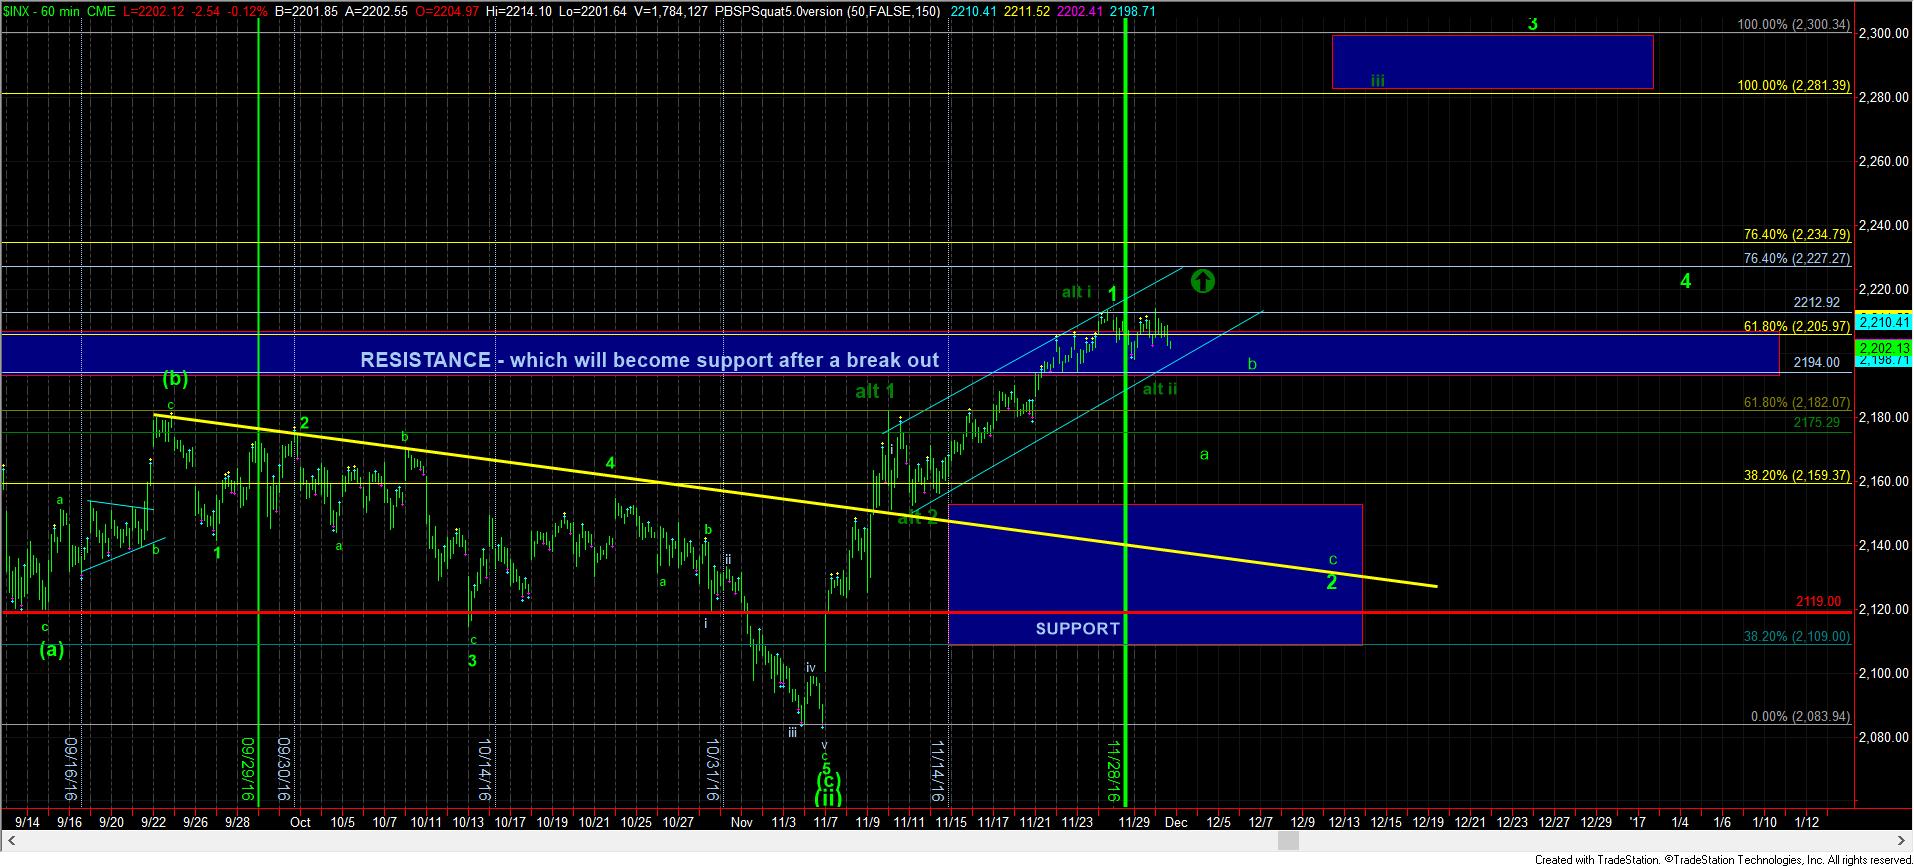1914x866 pixels.
Task: Select the alt 1 wave label
Action: (875, 391)
